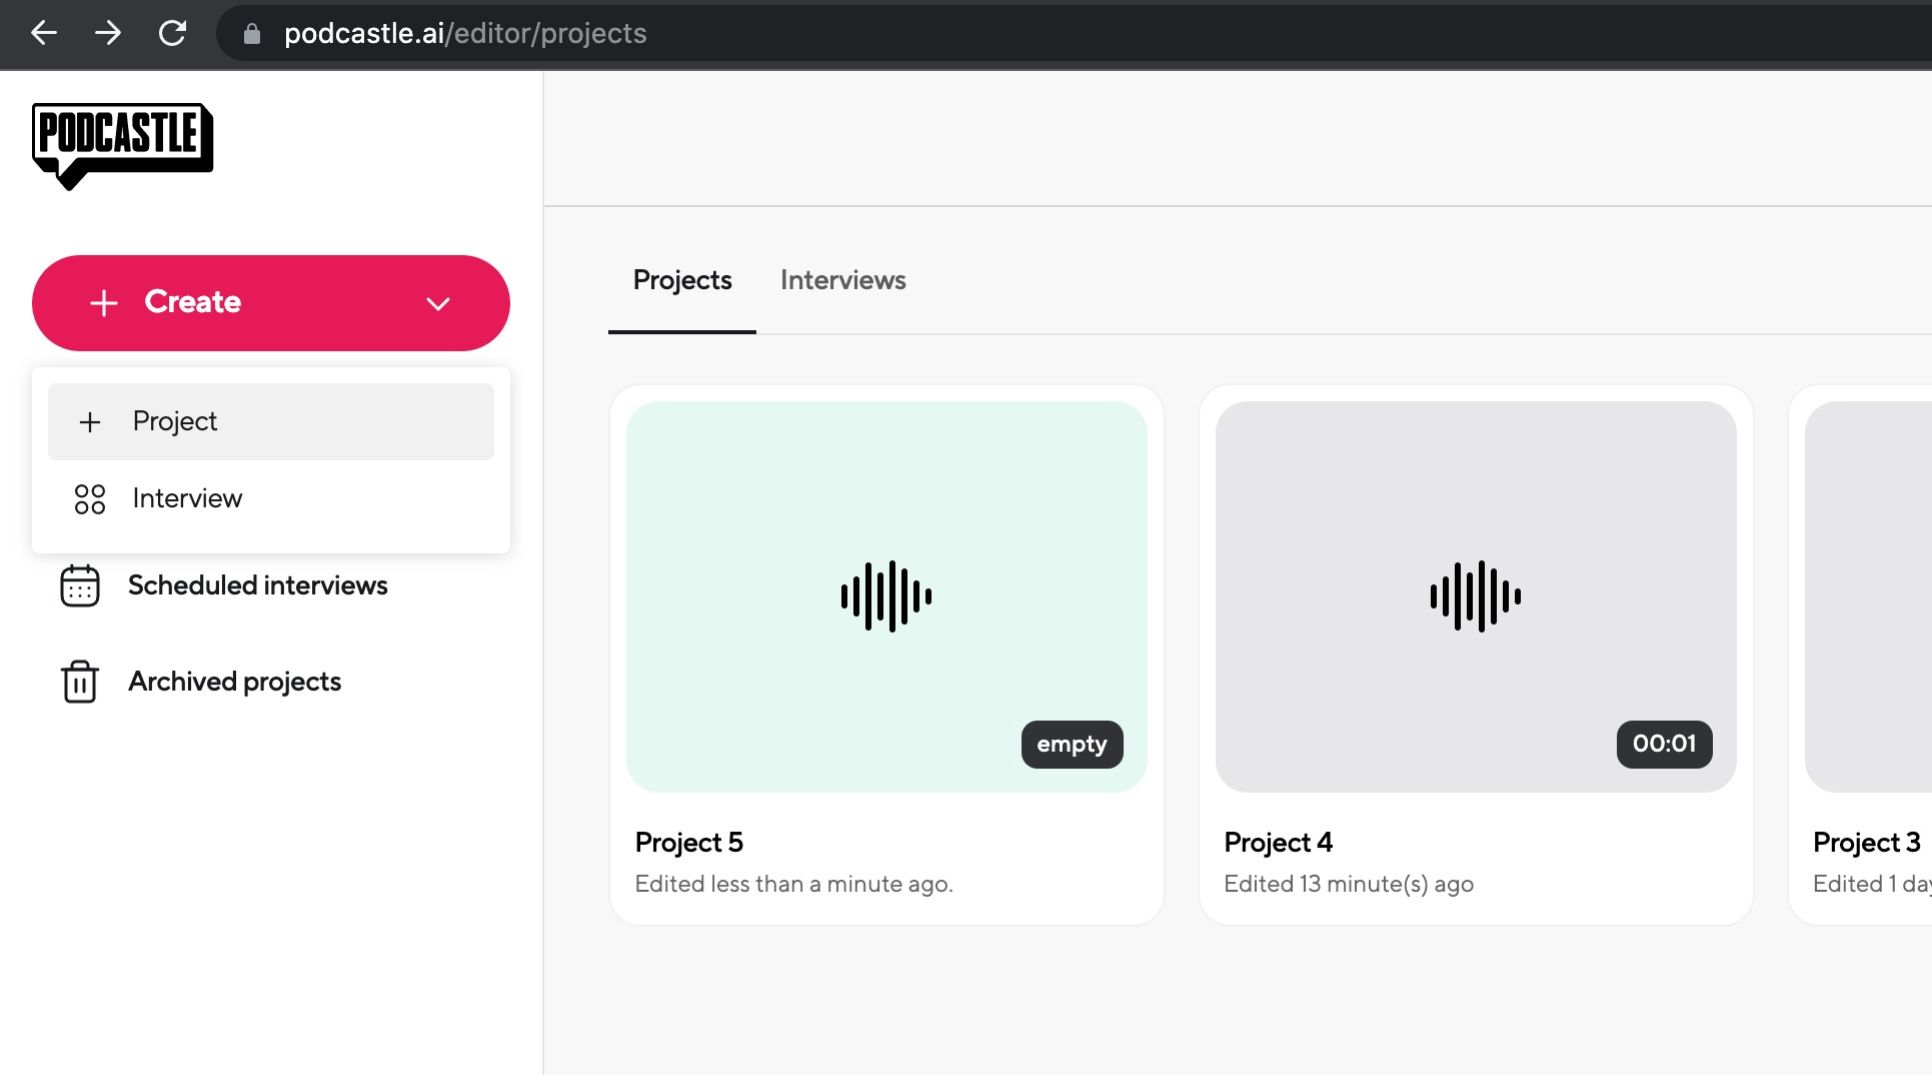Click the empty badge on Project 5

point(1071,744)
